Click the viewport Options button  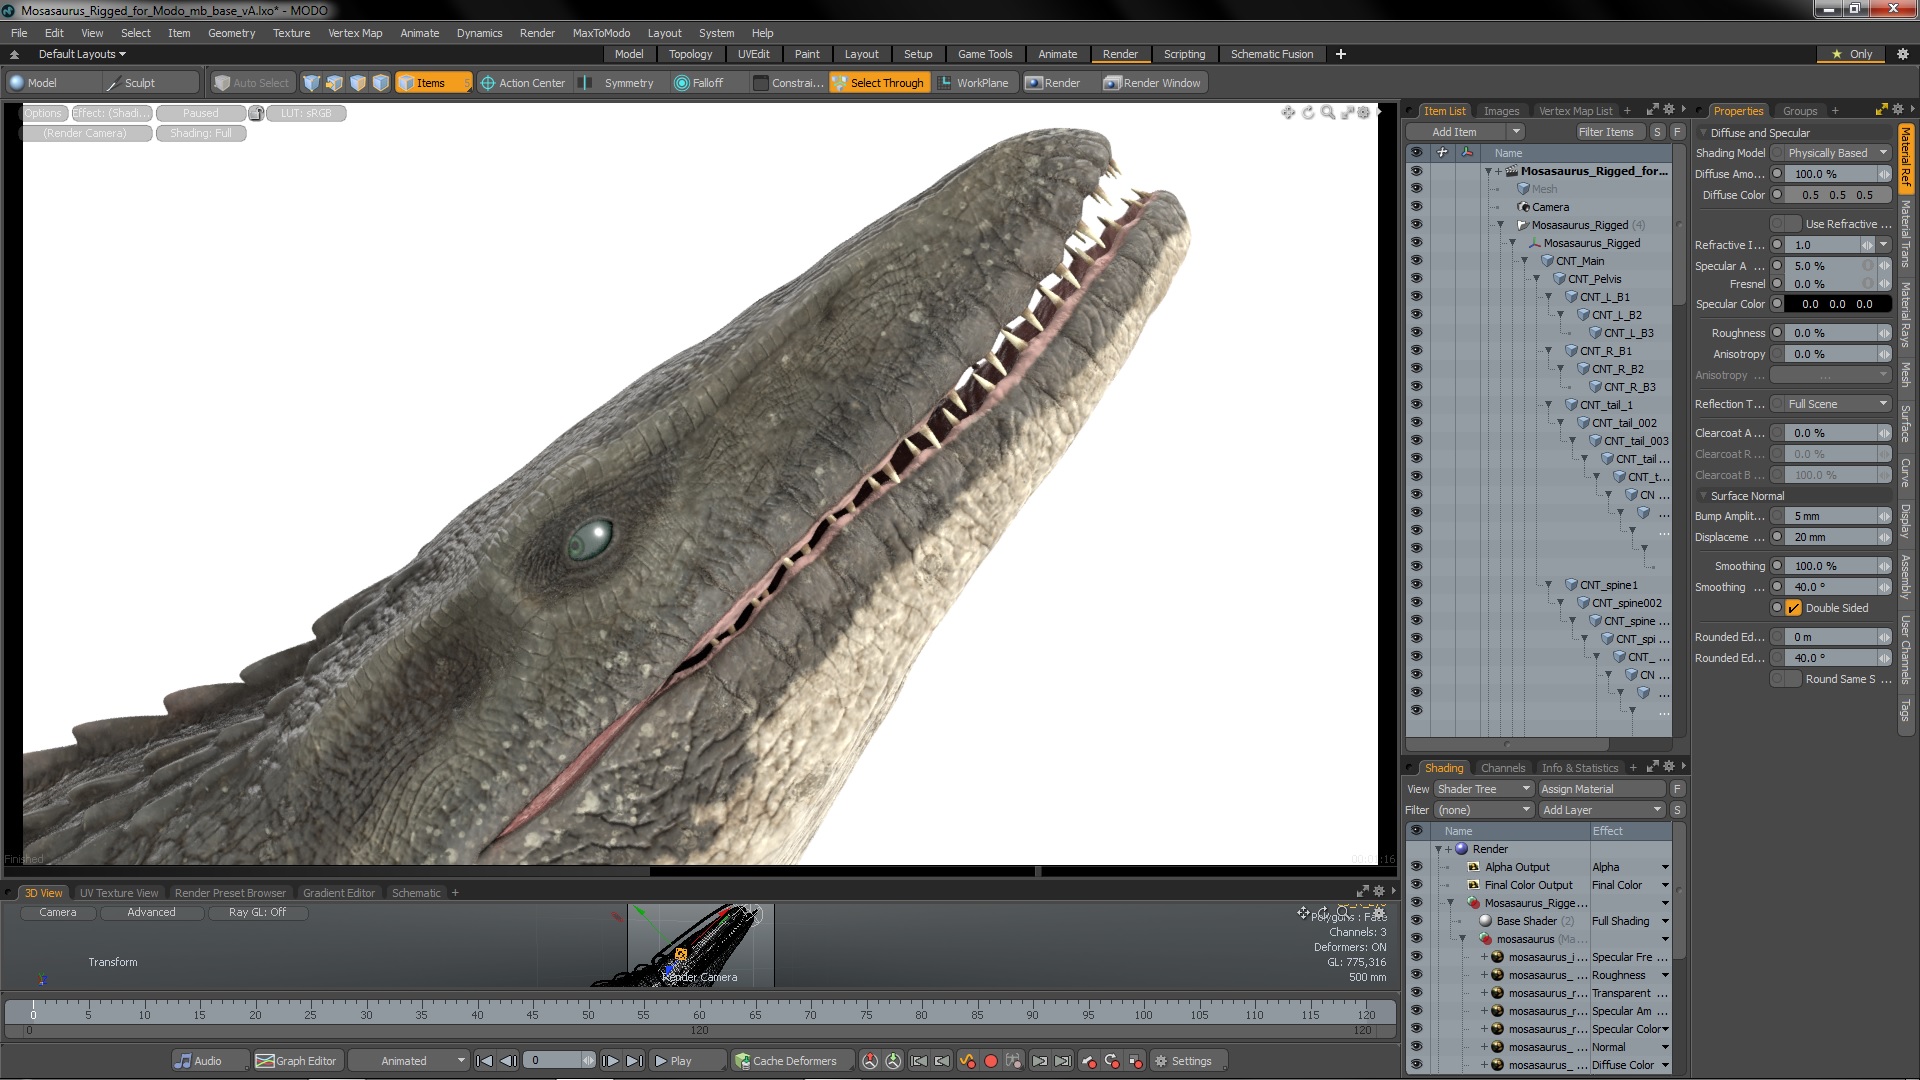pos(43,113)
